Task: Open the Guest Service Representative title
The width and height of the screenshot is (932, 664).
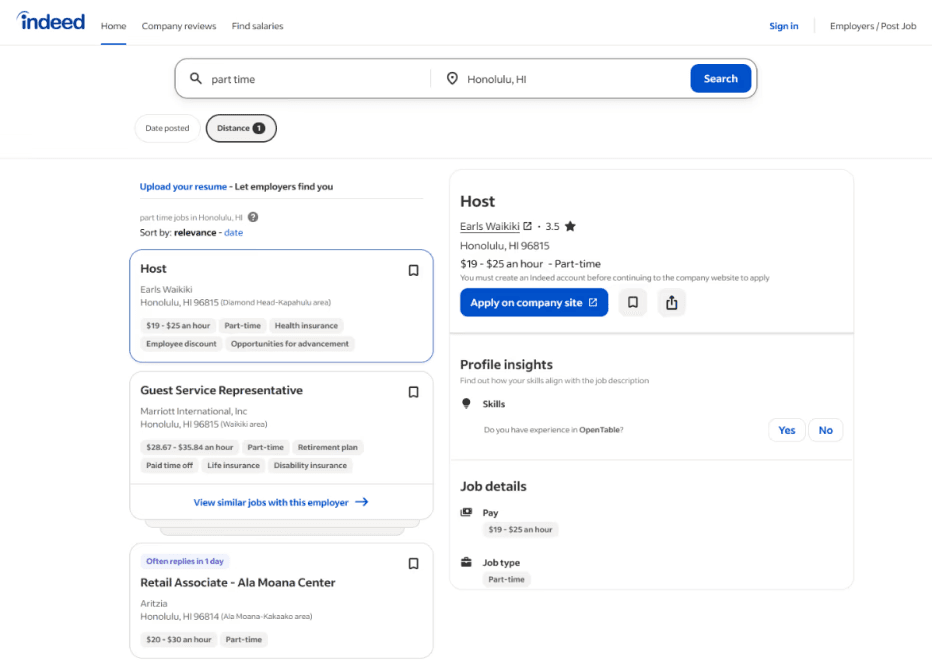Action: tap(221, 391)
